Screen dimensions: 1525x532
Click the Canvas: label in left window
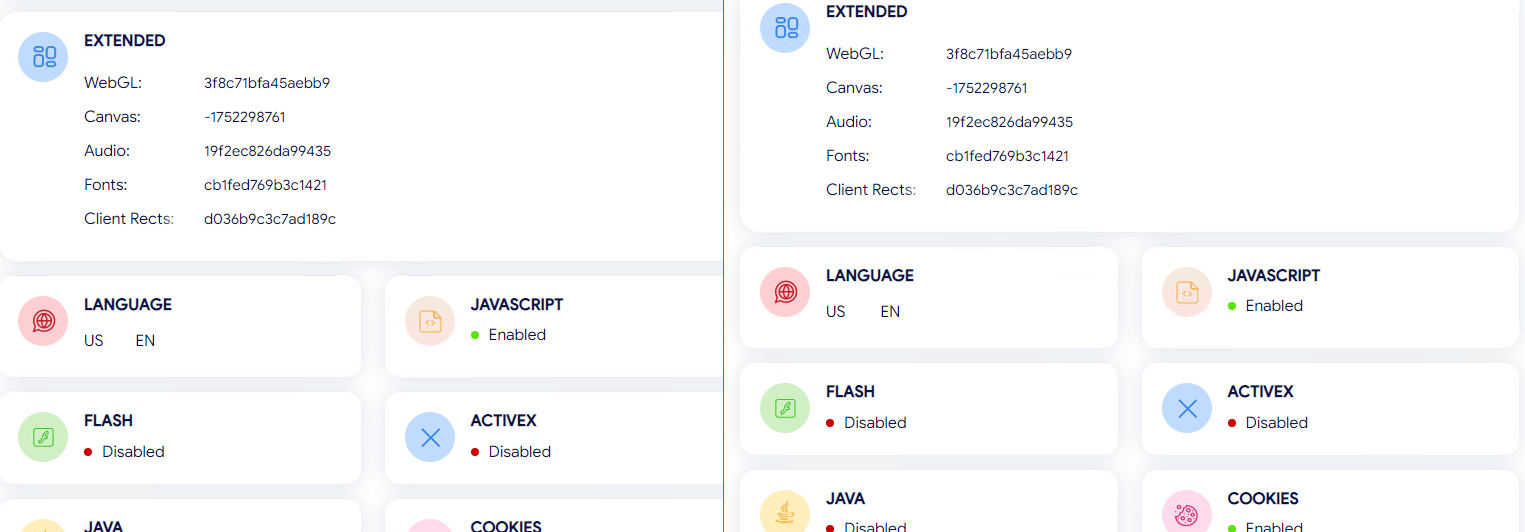pyautogui.click(x=112, y=117)
